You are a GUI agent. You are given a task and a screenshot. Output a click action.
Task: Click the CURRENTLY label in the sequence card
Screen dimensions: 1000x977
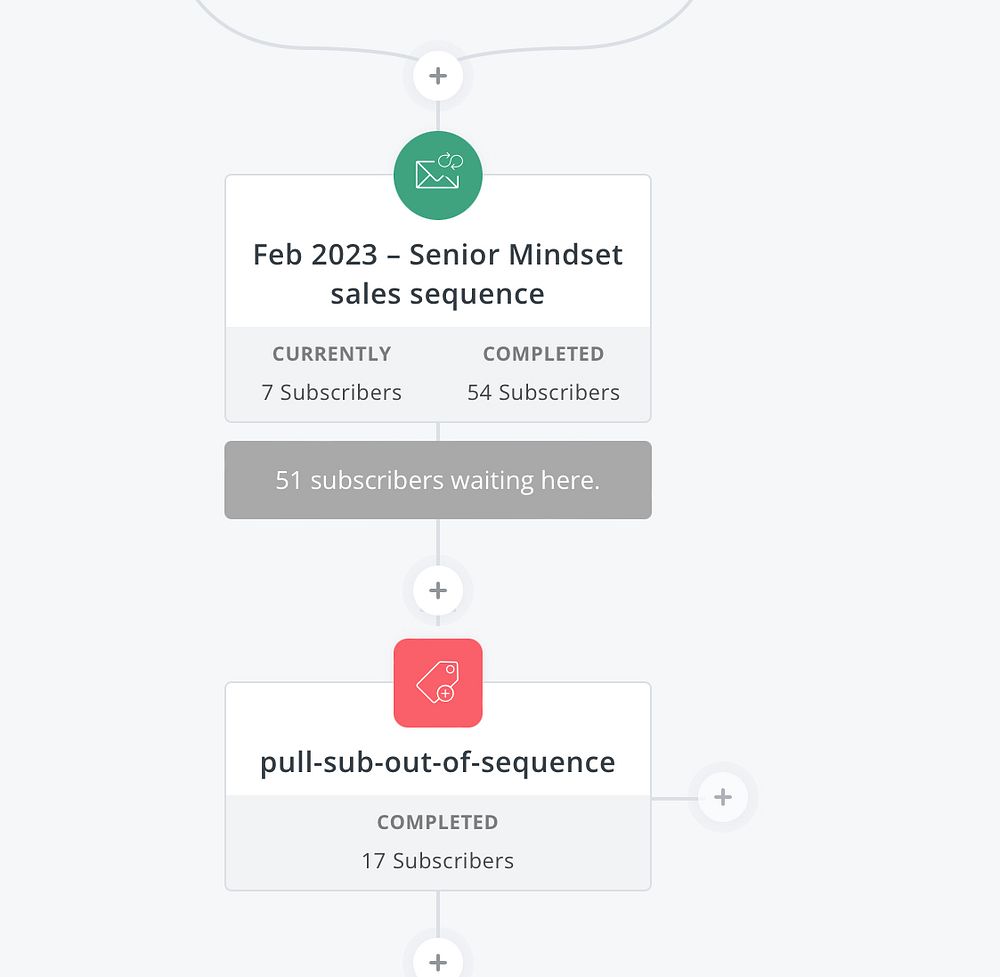(x=332, y=354)
